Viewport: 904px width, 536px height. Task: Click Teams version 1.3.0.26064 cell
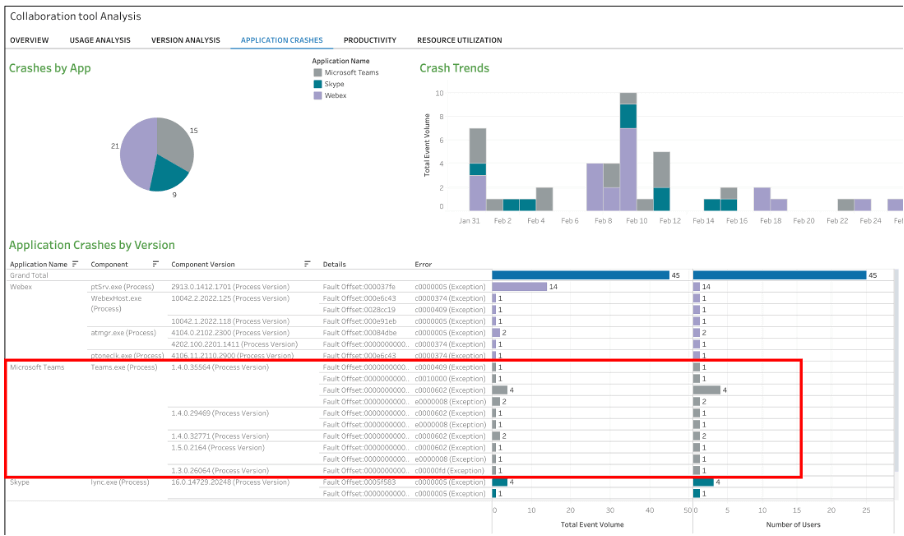tap(220, 470)
